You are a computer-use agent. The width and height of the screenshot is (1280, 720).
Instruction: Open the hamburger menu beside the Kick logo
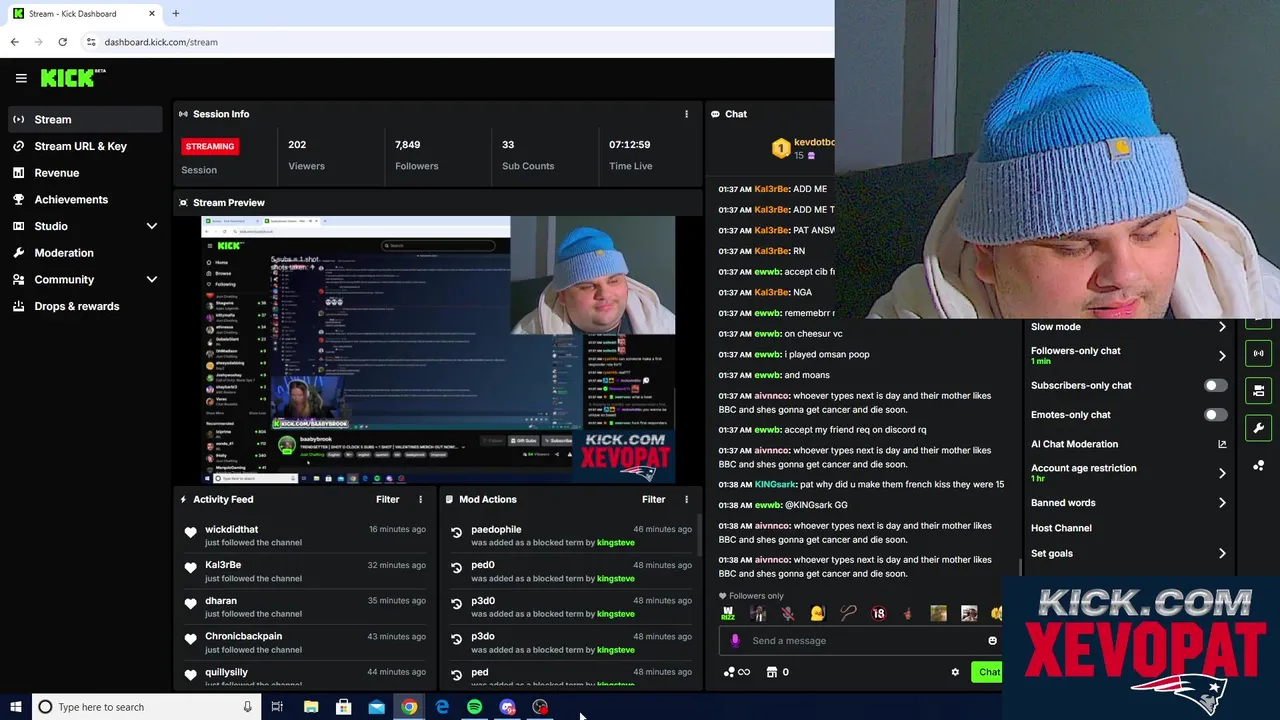point(21,78)
